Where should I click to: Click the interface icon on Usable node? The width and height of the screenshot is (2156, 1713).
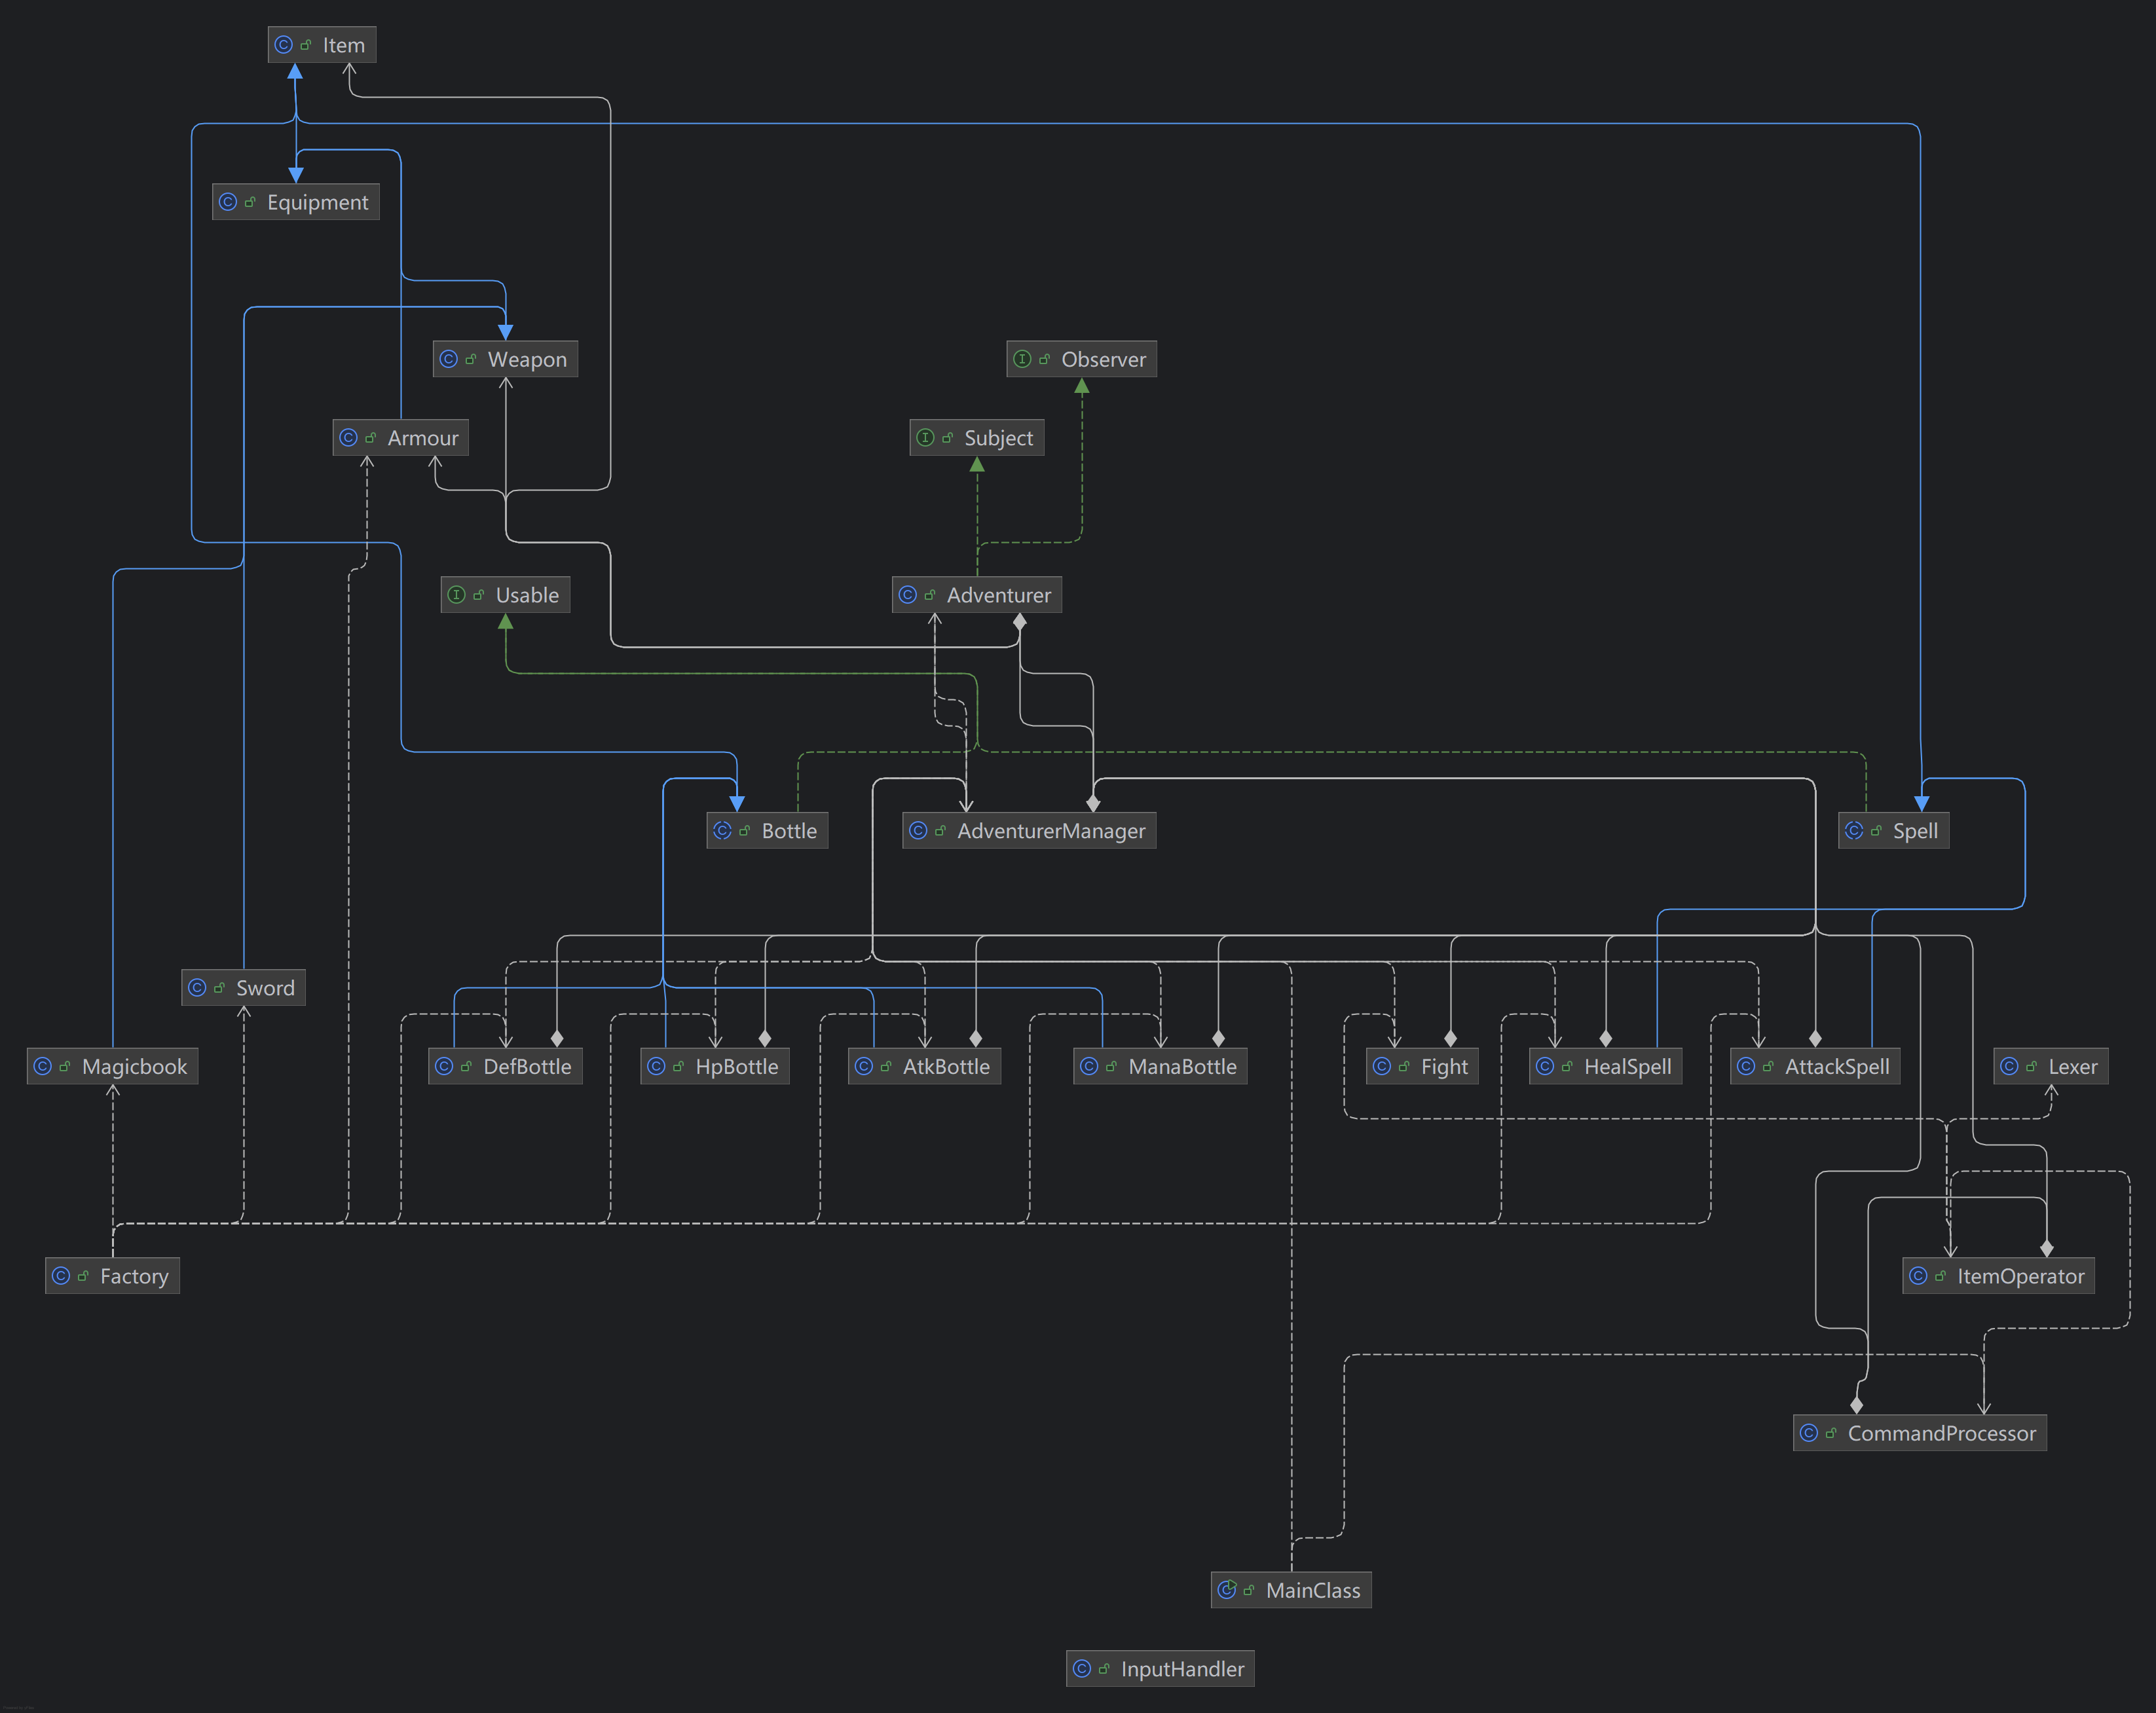[457, 595]
